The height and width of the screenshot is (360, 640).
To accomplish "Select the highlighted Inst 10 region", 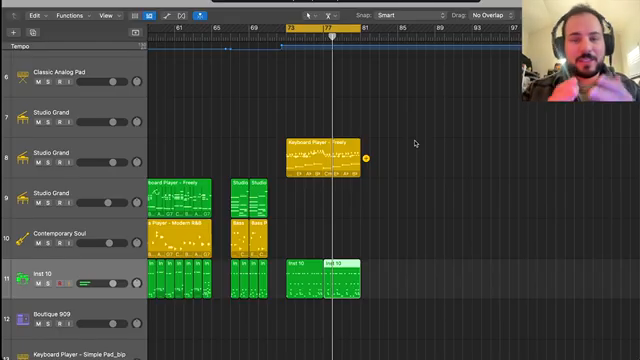I will coord(342,279).
